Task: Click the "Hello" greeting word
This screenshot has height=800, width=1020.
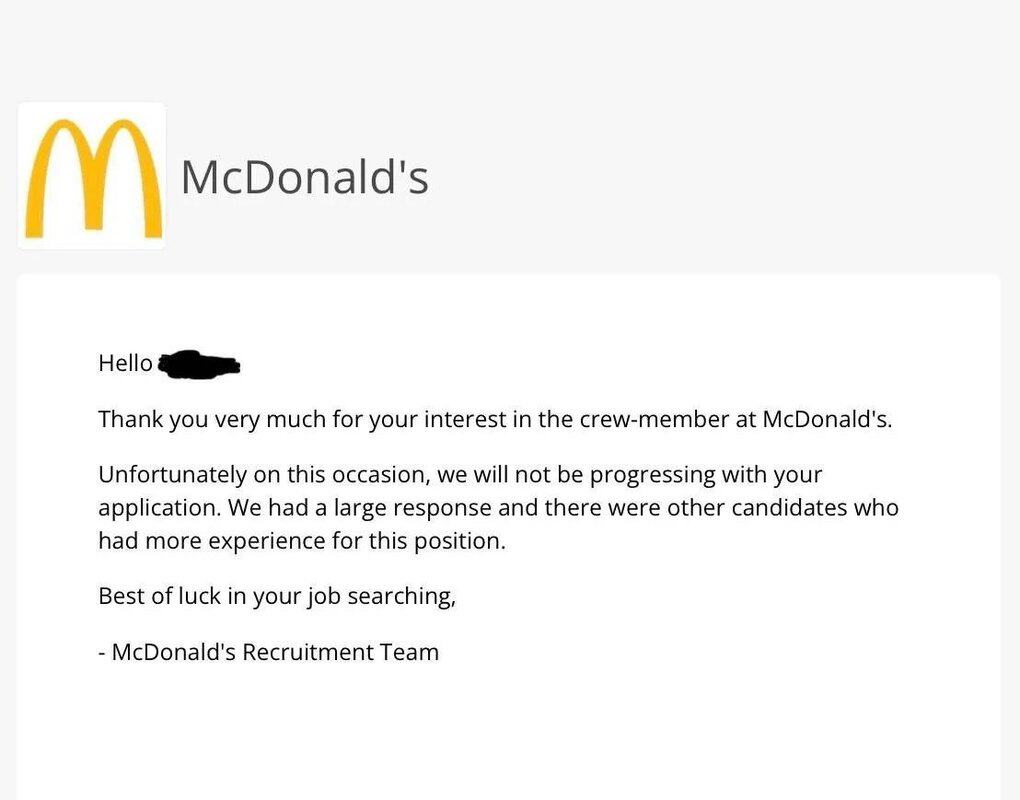Action: 125,364
